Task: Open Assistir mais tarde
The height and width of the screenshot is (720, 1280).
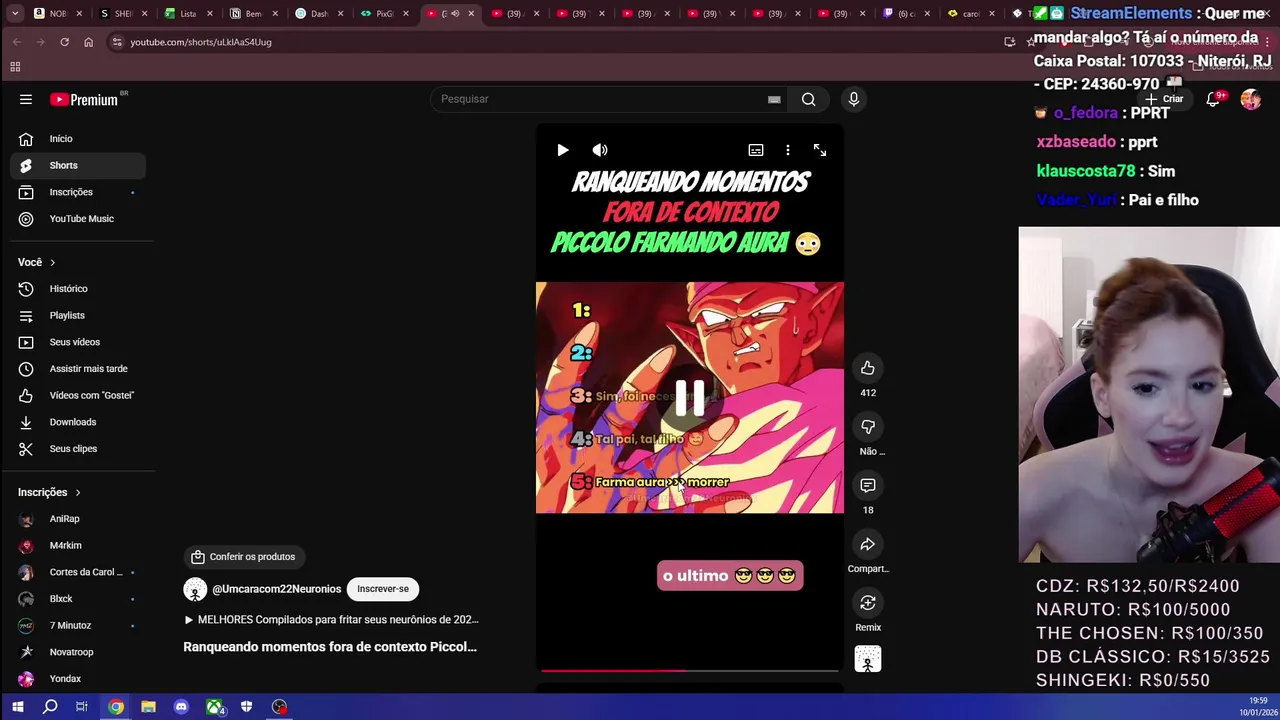Action: (x=78, y=369)
